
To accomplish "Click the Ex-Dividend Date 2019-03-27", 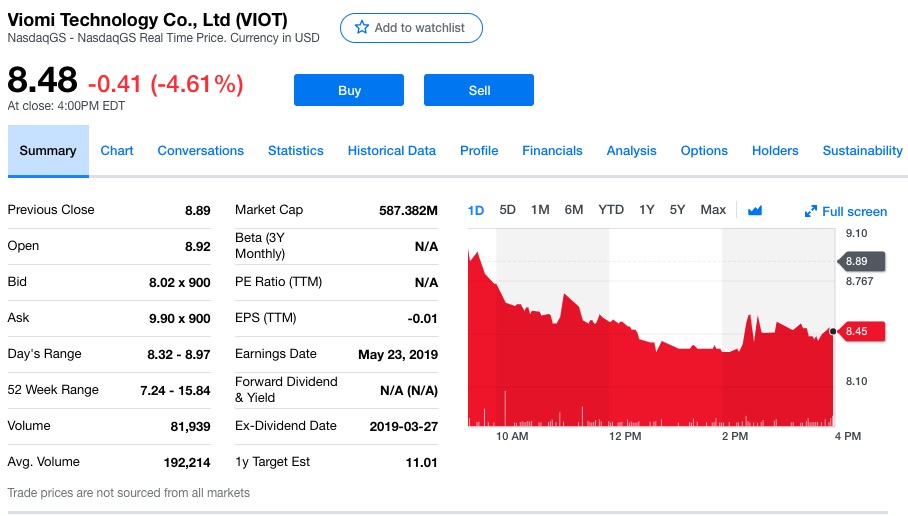I will coord(404,426).
